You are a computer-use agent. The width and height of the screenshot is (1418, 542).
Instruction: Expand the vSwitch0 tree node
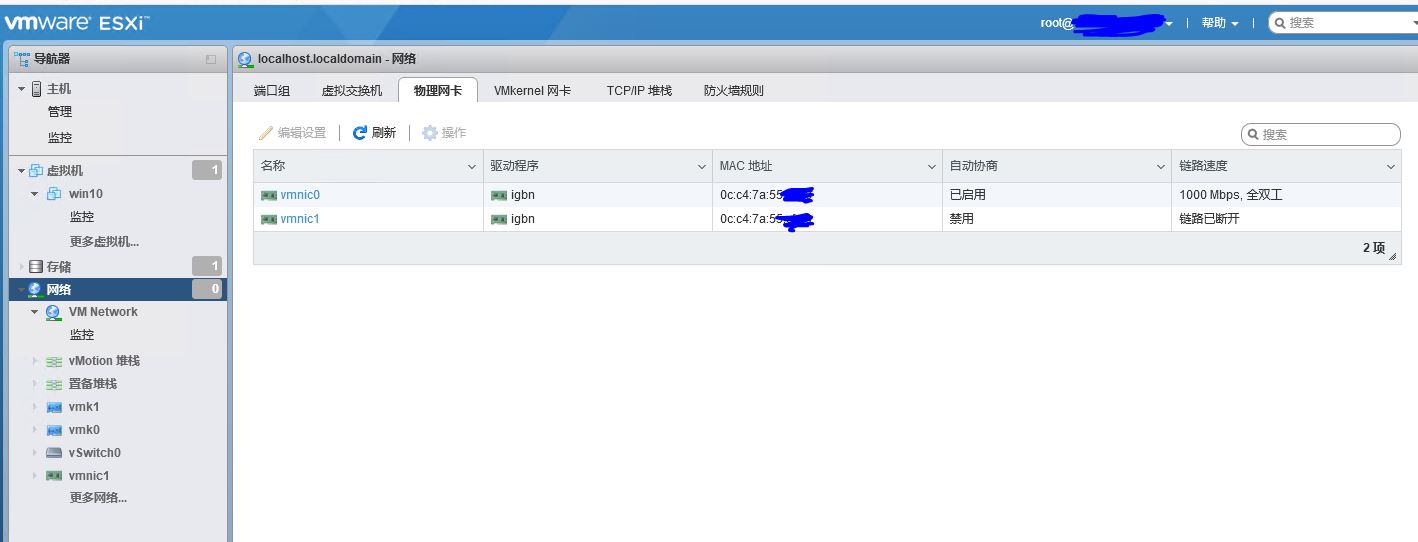(34, 453)
